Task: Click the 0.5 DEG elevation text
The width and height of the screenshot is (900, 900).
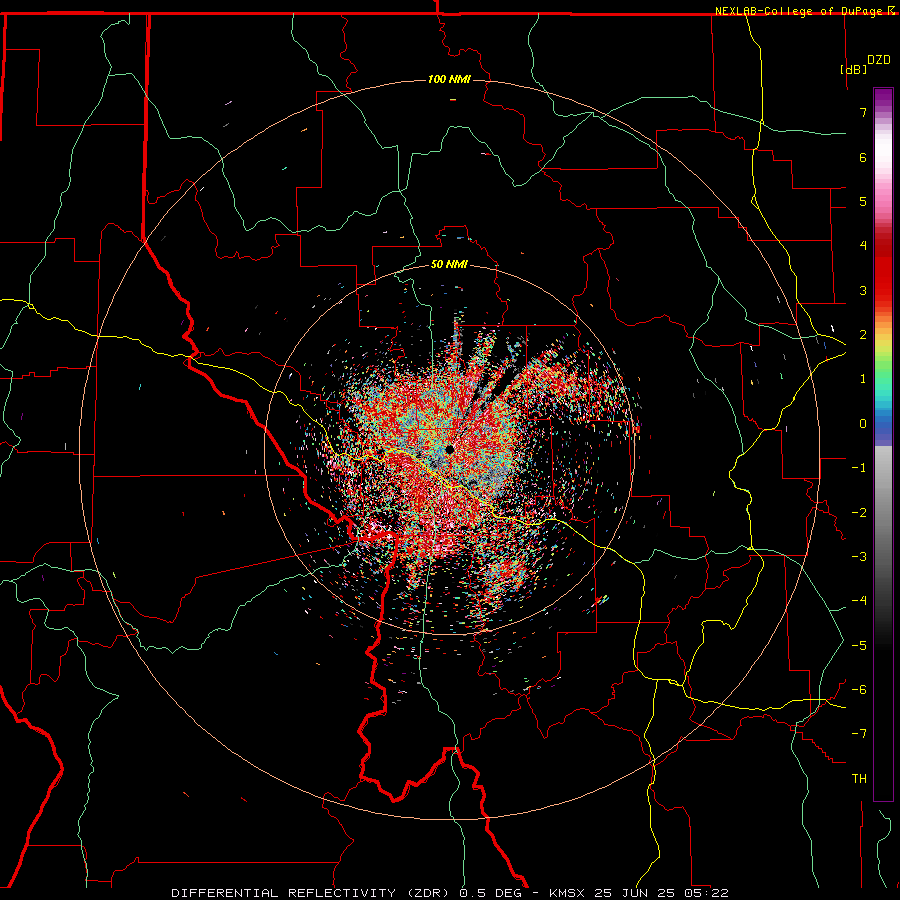Action: click(491, 893)
